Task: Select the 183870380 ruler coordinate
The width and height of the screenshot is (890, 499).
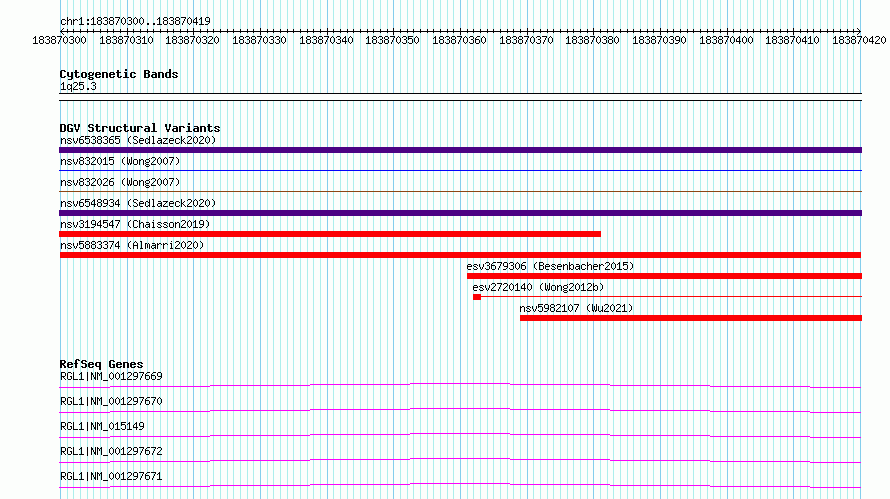Action: click(x=593, y=40)
